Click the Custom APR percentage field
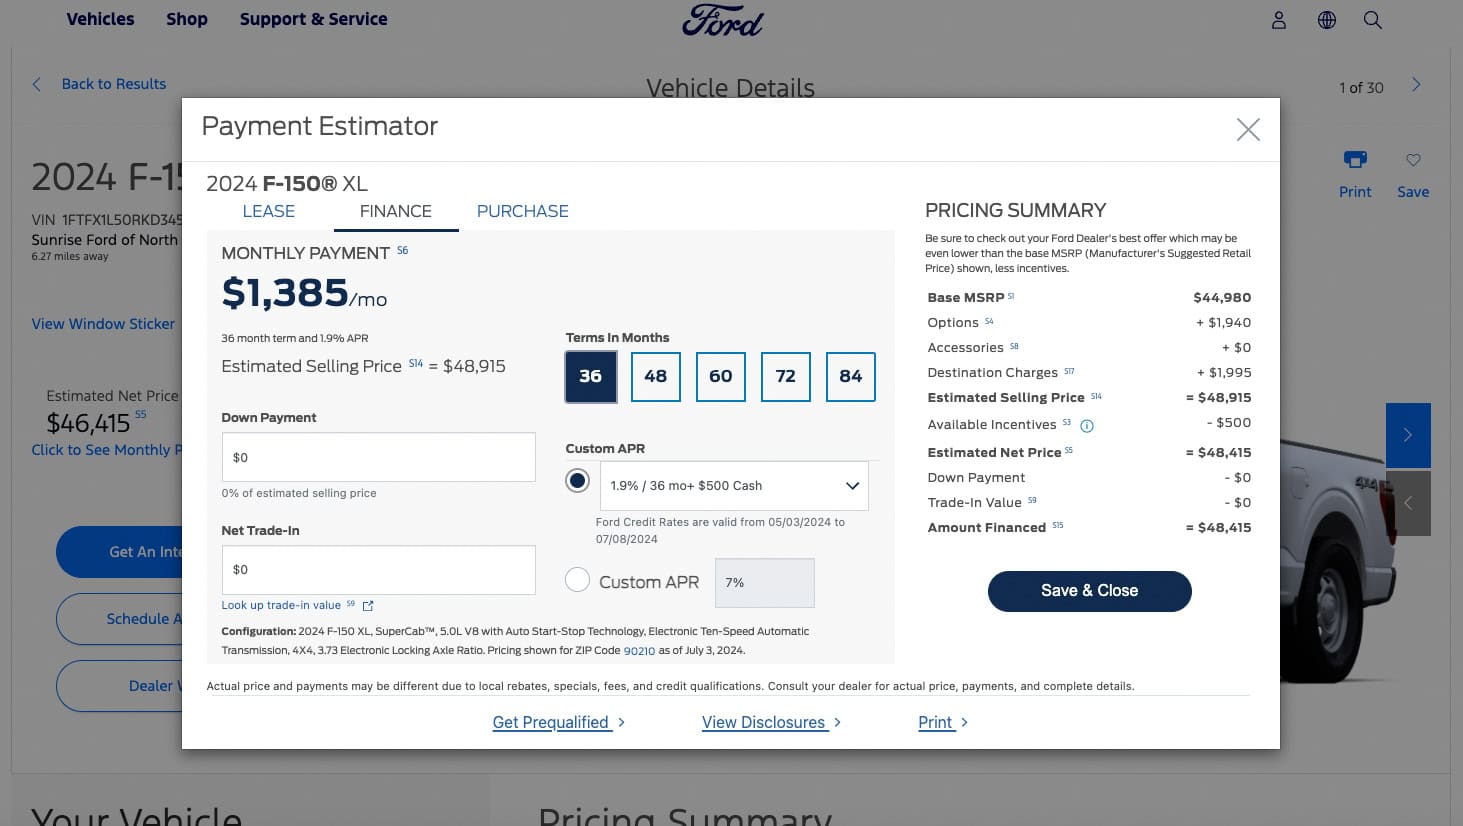This screenshot has width=1463, height=826. point(765,583)
